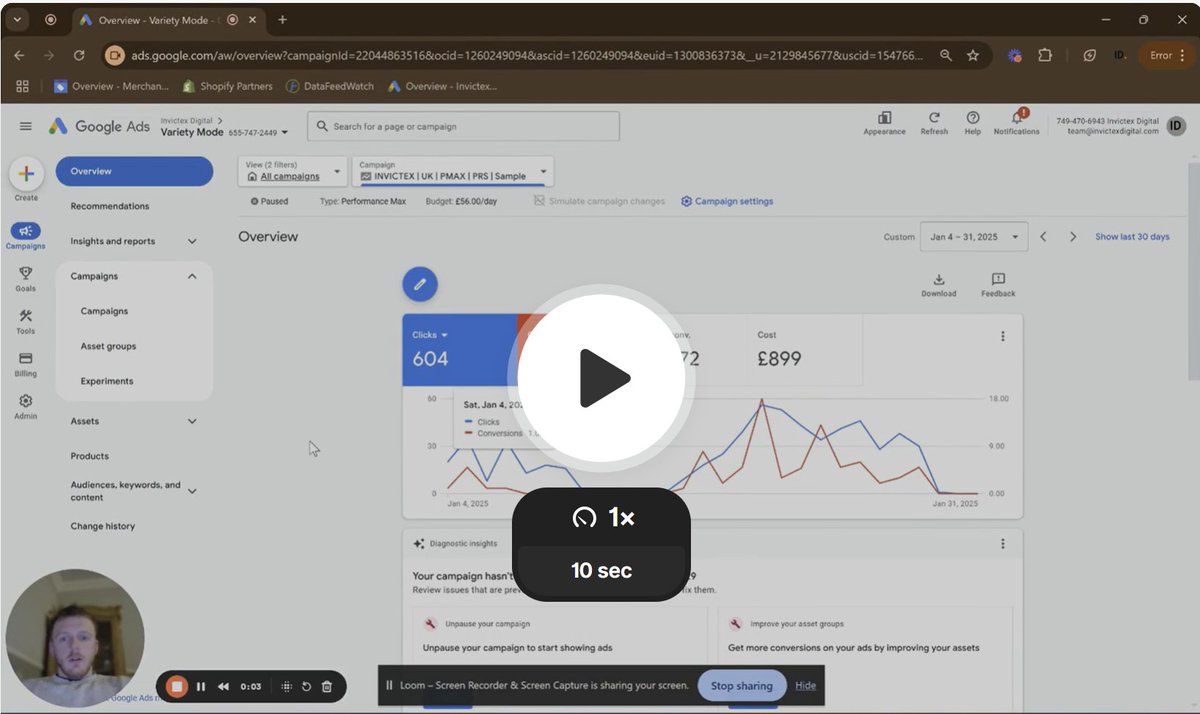The image size is (1200, 714).
Task: Open Diagnostic insights three-dot menu
Action: [x=1003, y=544]
